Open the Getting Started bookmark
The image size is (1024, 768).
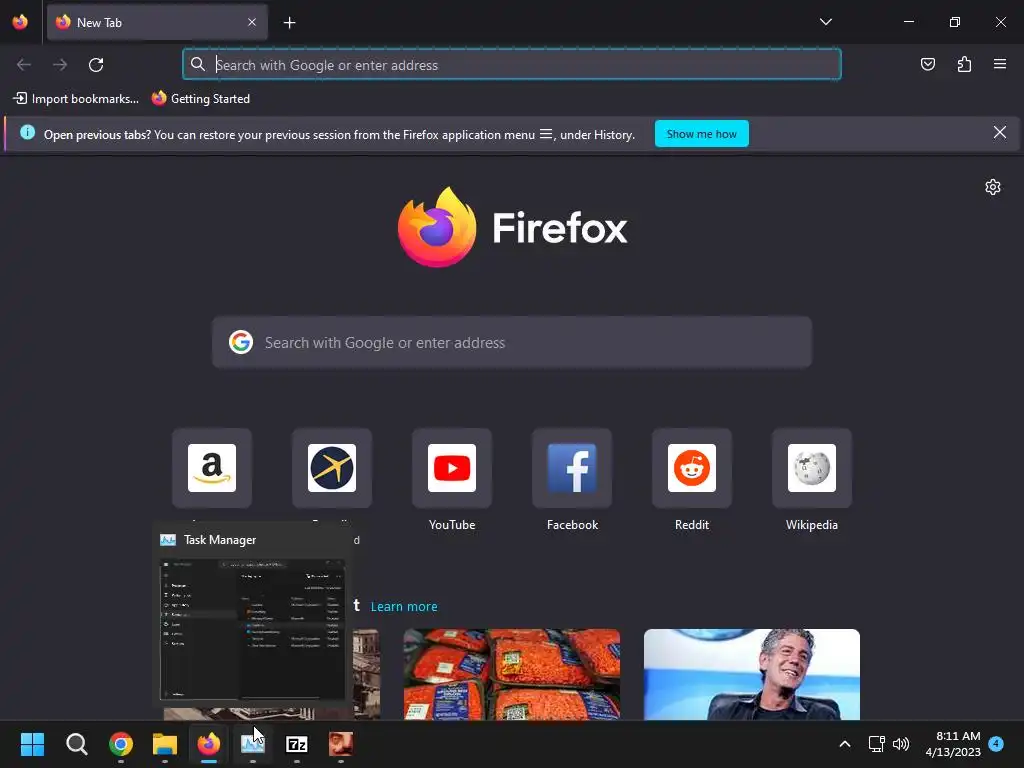click(200, 99)
